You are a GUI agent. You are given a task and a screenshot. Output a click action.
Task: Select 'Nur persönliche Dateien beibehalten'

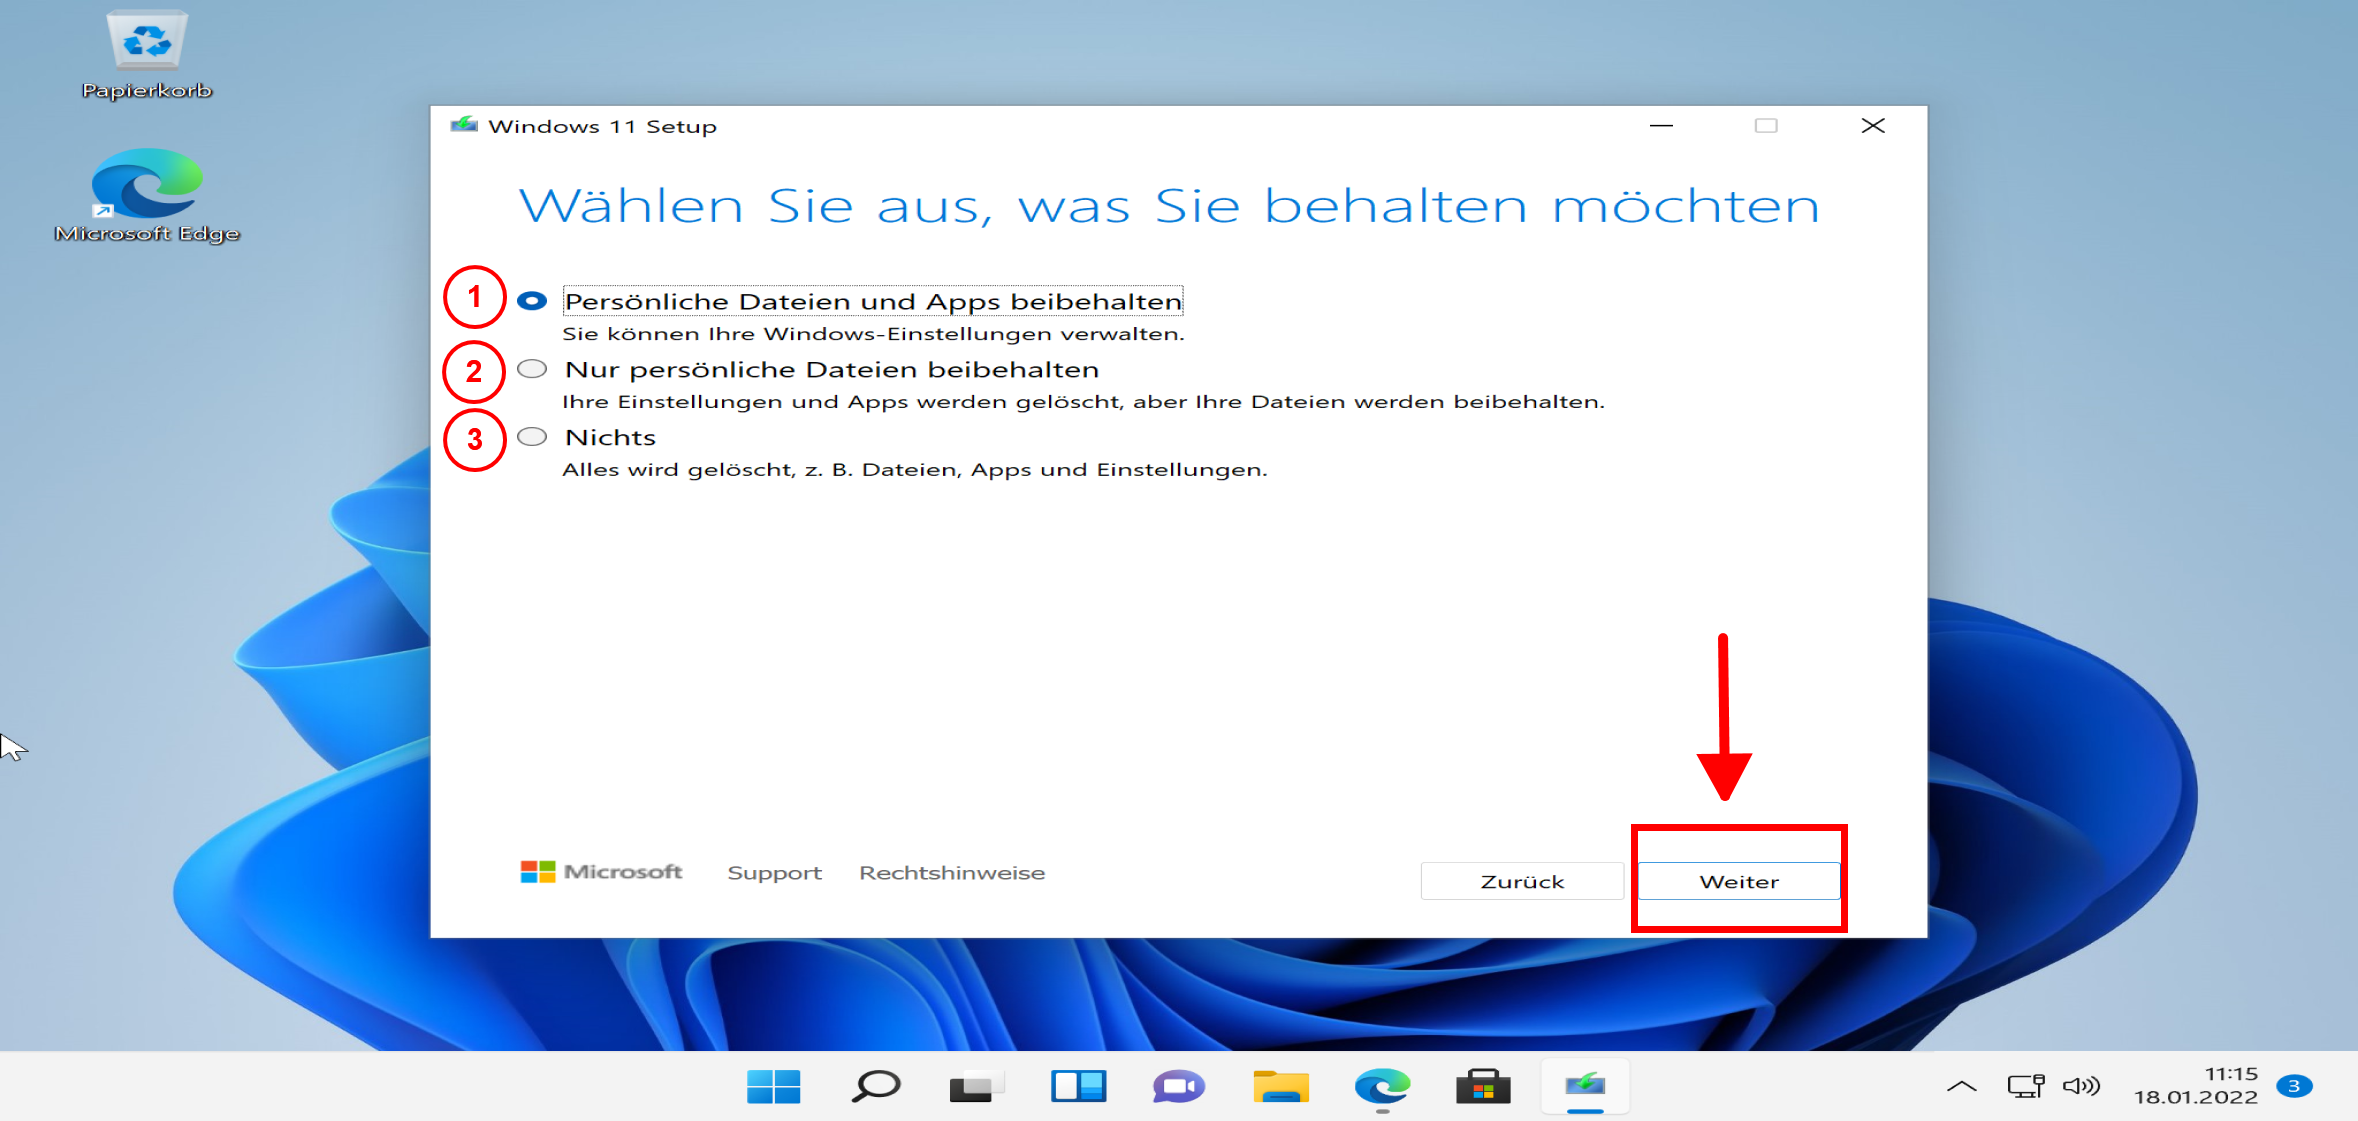pos(531,369)
